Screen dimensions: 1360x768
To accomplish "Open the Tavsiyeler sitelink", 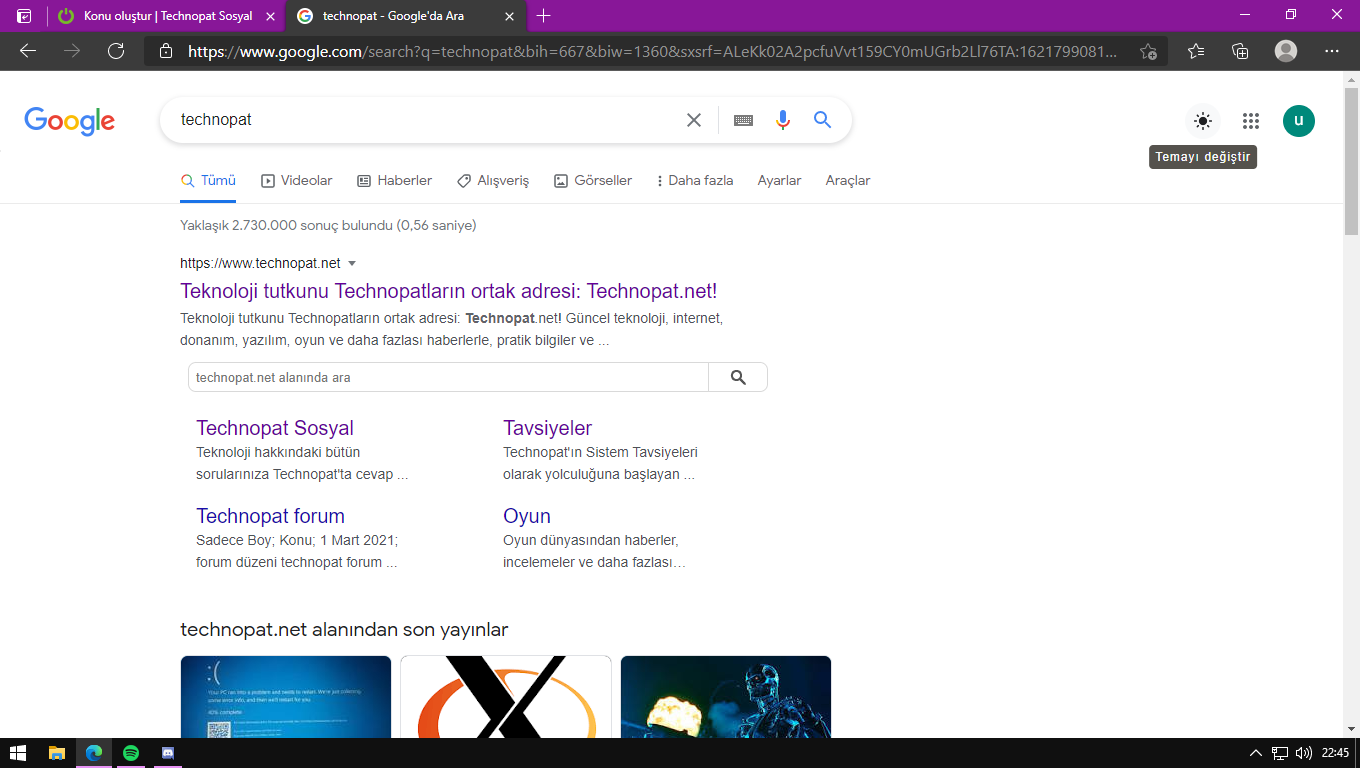I will pos(547,428).
